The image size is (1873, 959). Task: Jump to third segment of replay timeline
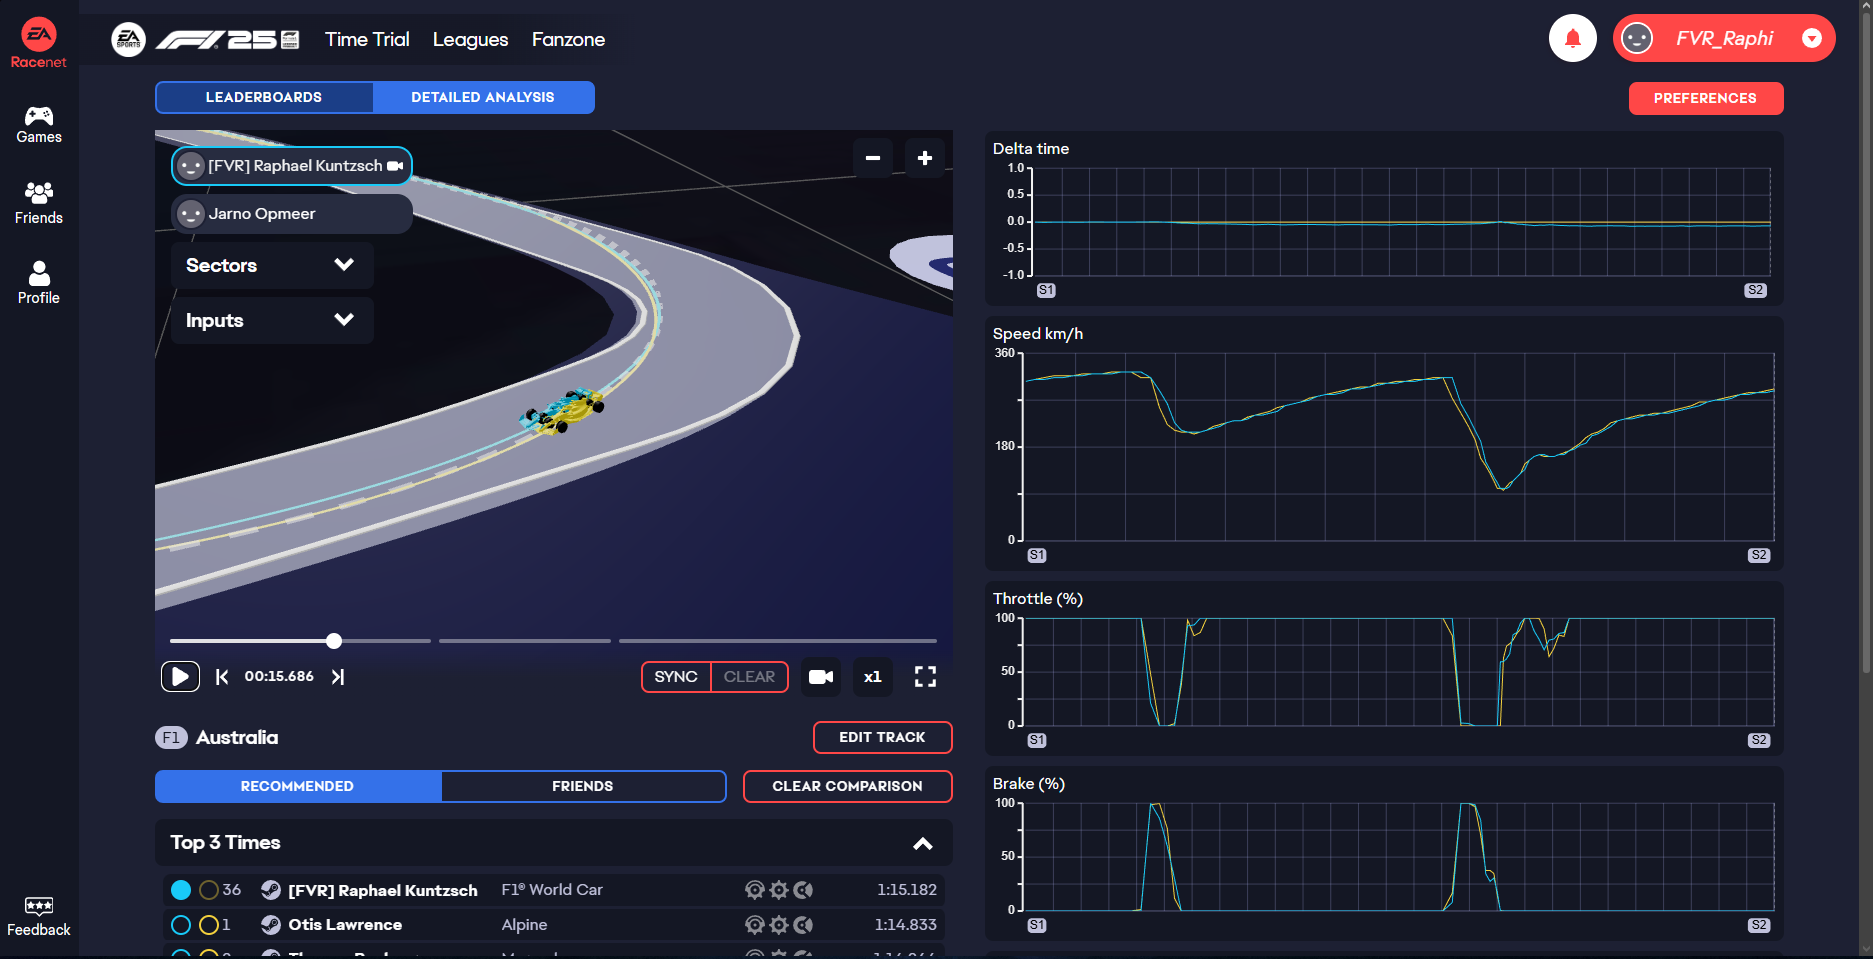(778, 641)
